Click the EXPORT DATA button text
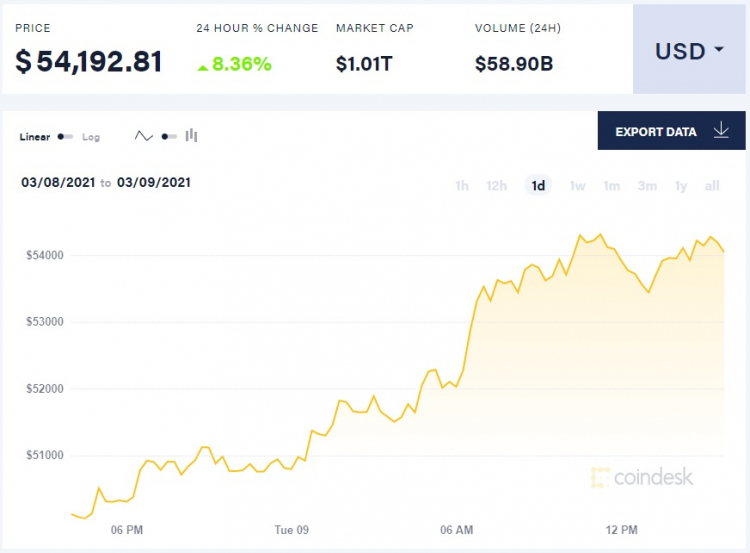 point(655,131)
